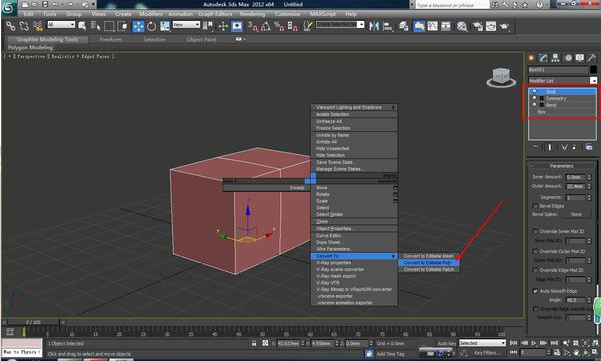Toggle the Percent Snap icon
Screen dimensions: 601x361
coord(279,26)
